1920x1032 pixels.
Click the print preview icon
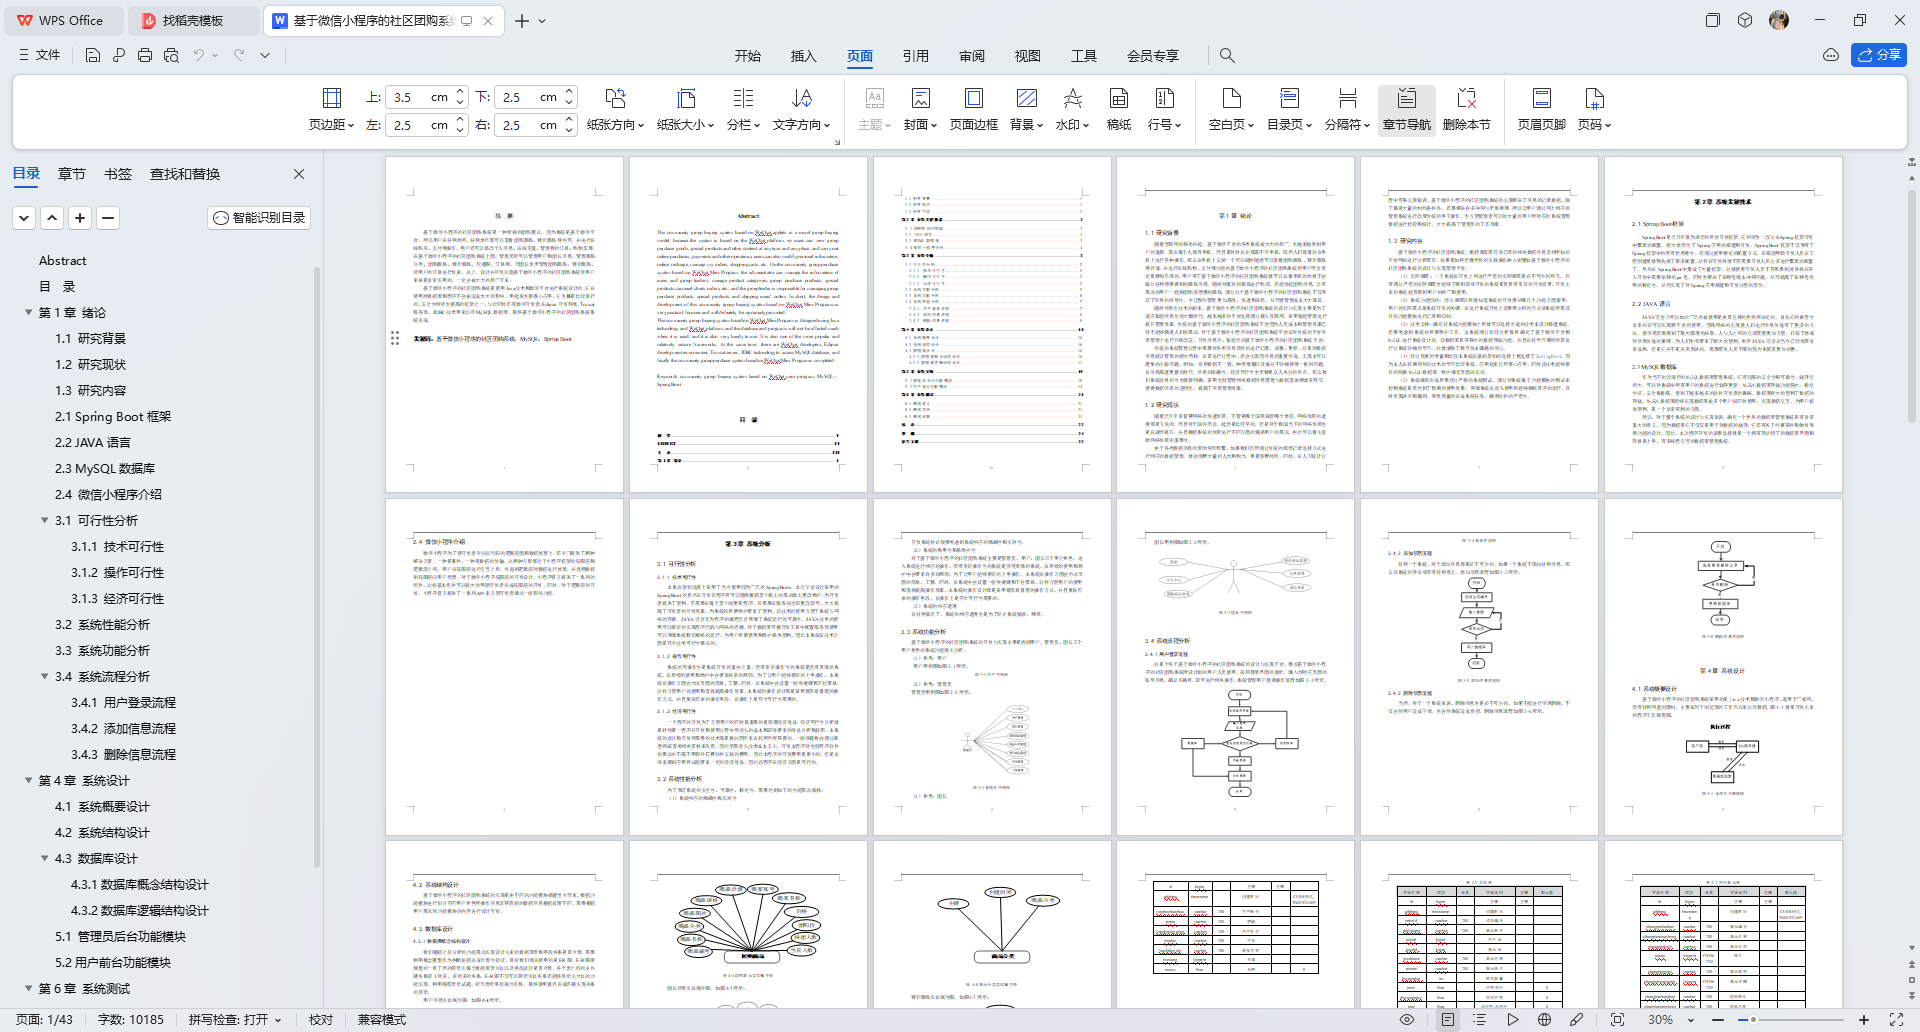[171, 55]
